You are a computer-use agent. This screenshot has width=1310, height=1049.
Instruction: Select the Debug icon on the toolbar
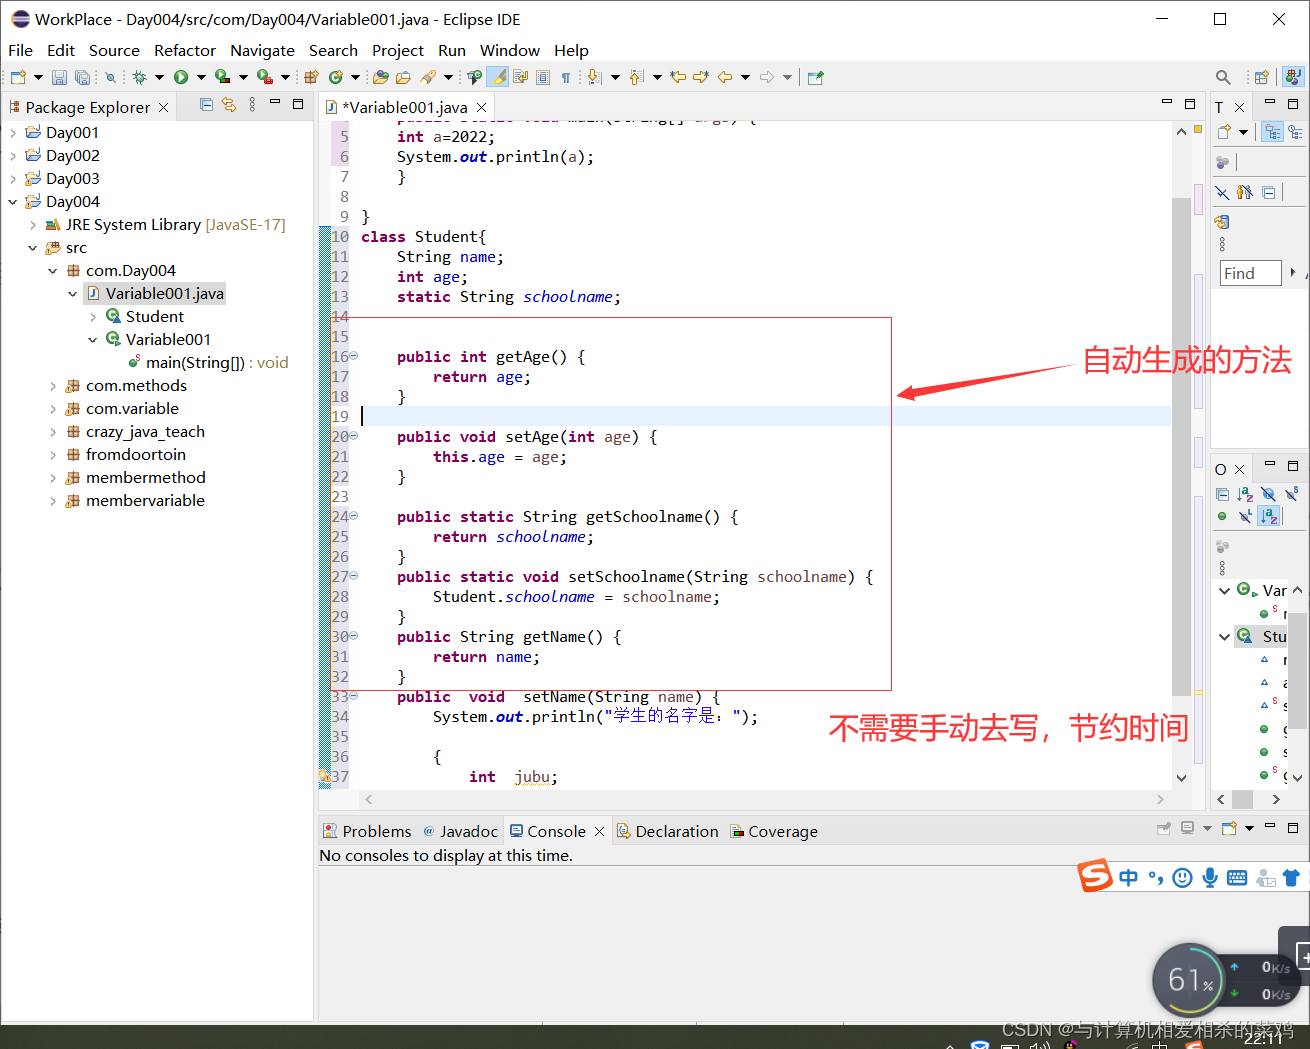(141, 76)
